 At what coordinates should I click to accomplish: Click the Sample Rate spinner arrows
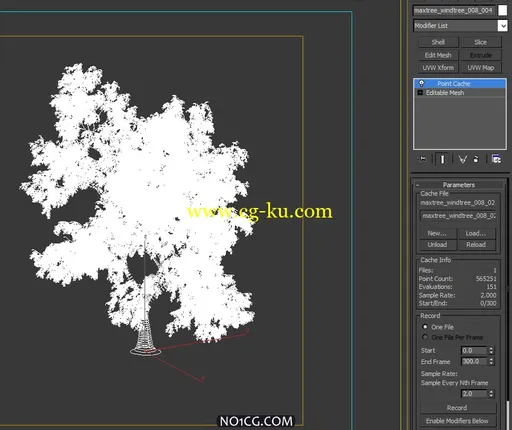click(491, 394)
